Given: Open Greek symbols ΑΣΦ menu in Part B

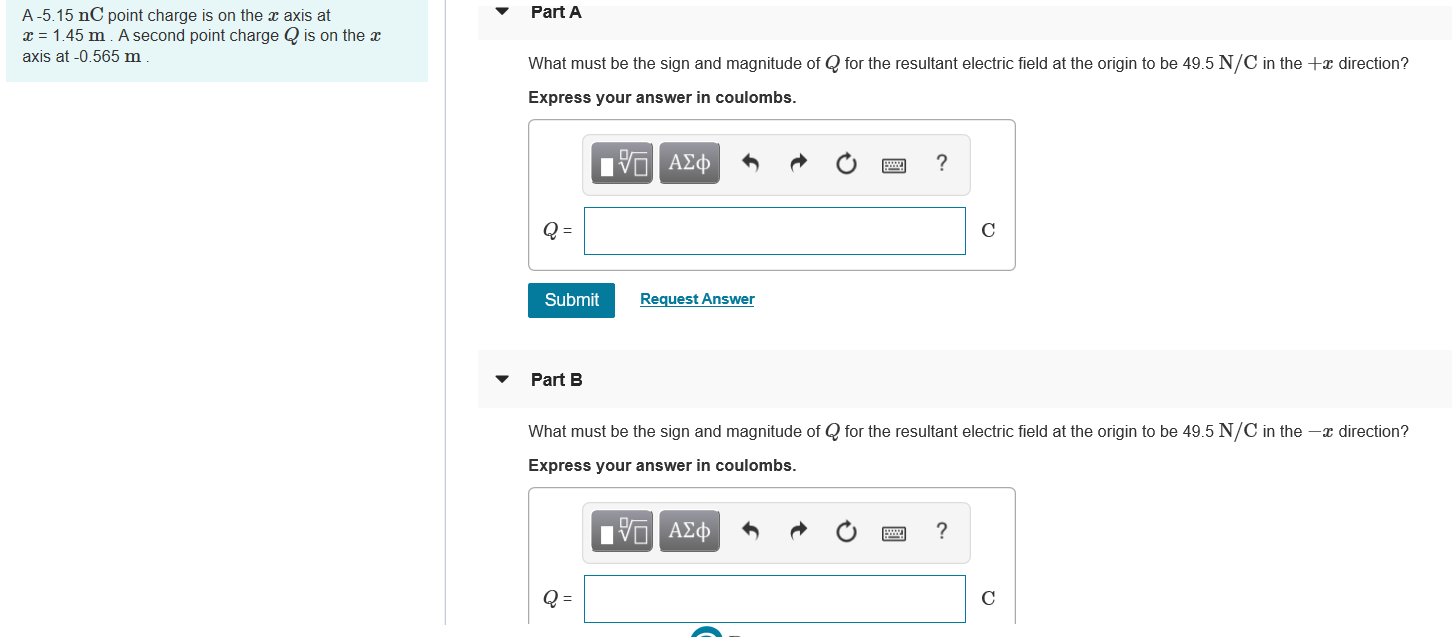Looking at the screenshot, I should click(689, 531).
